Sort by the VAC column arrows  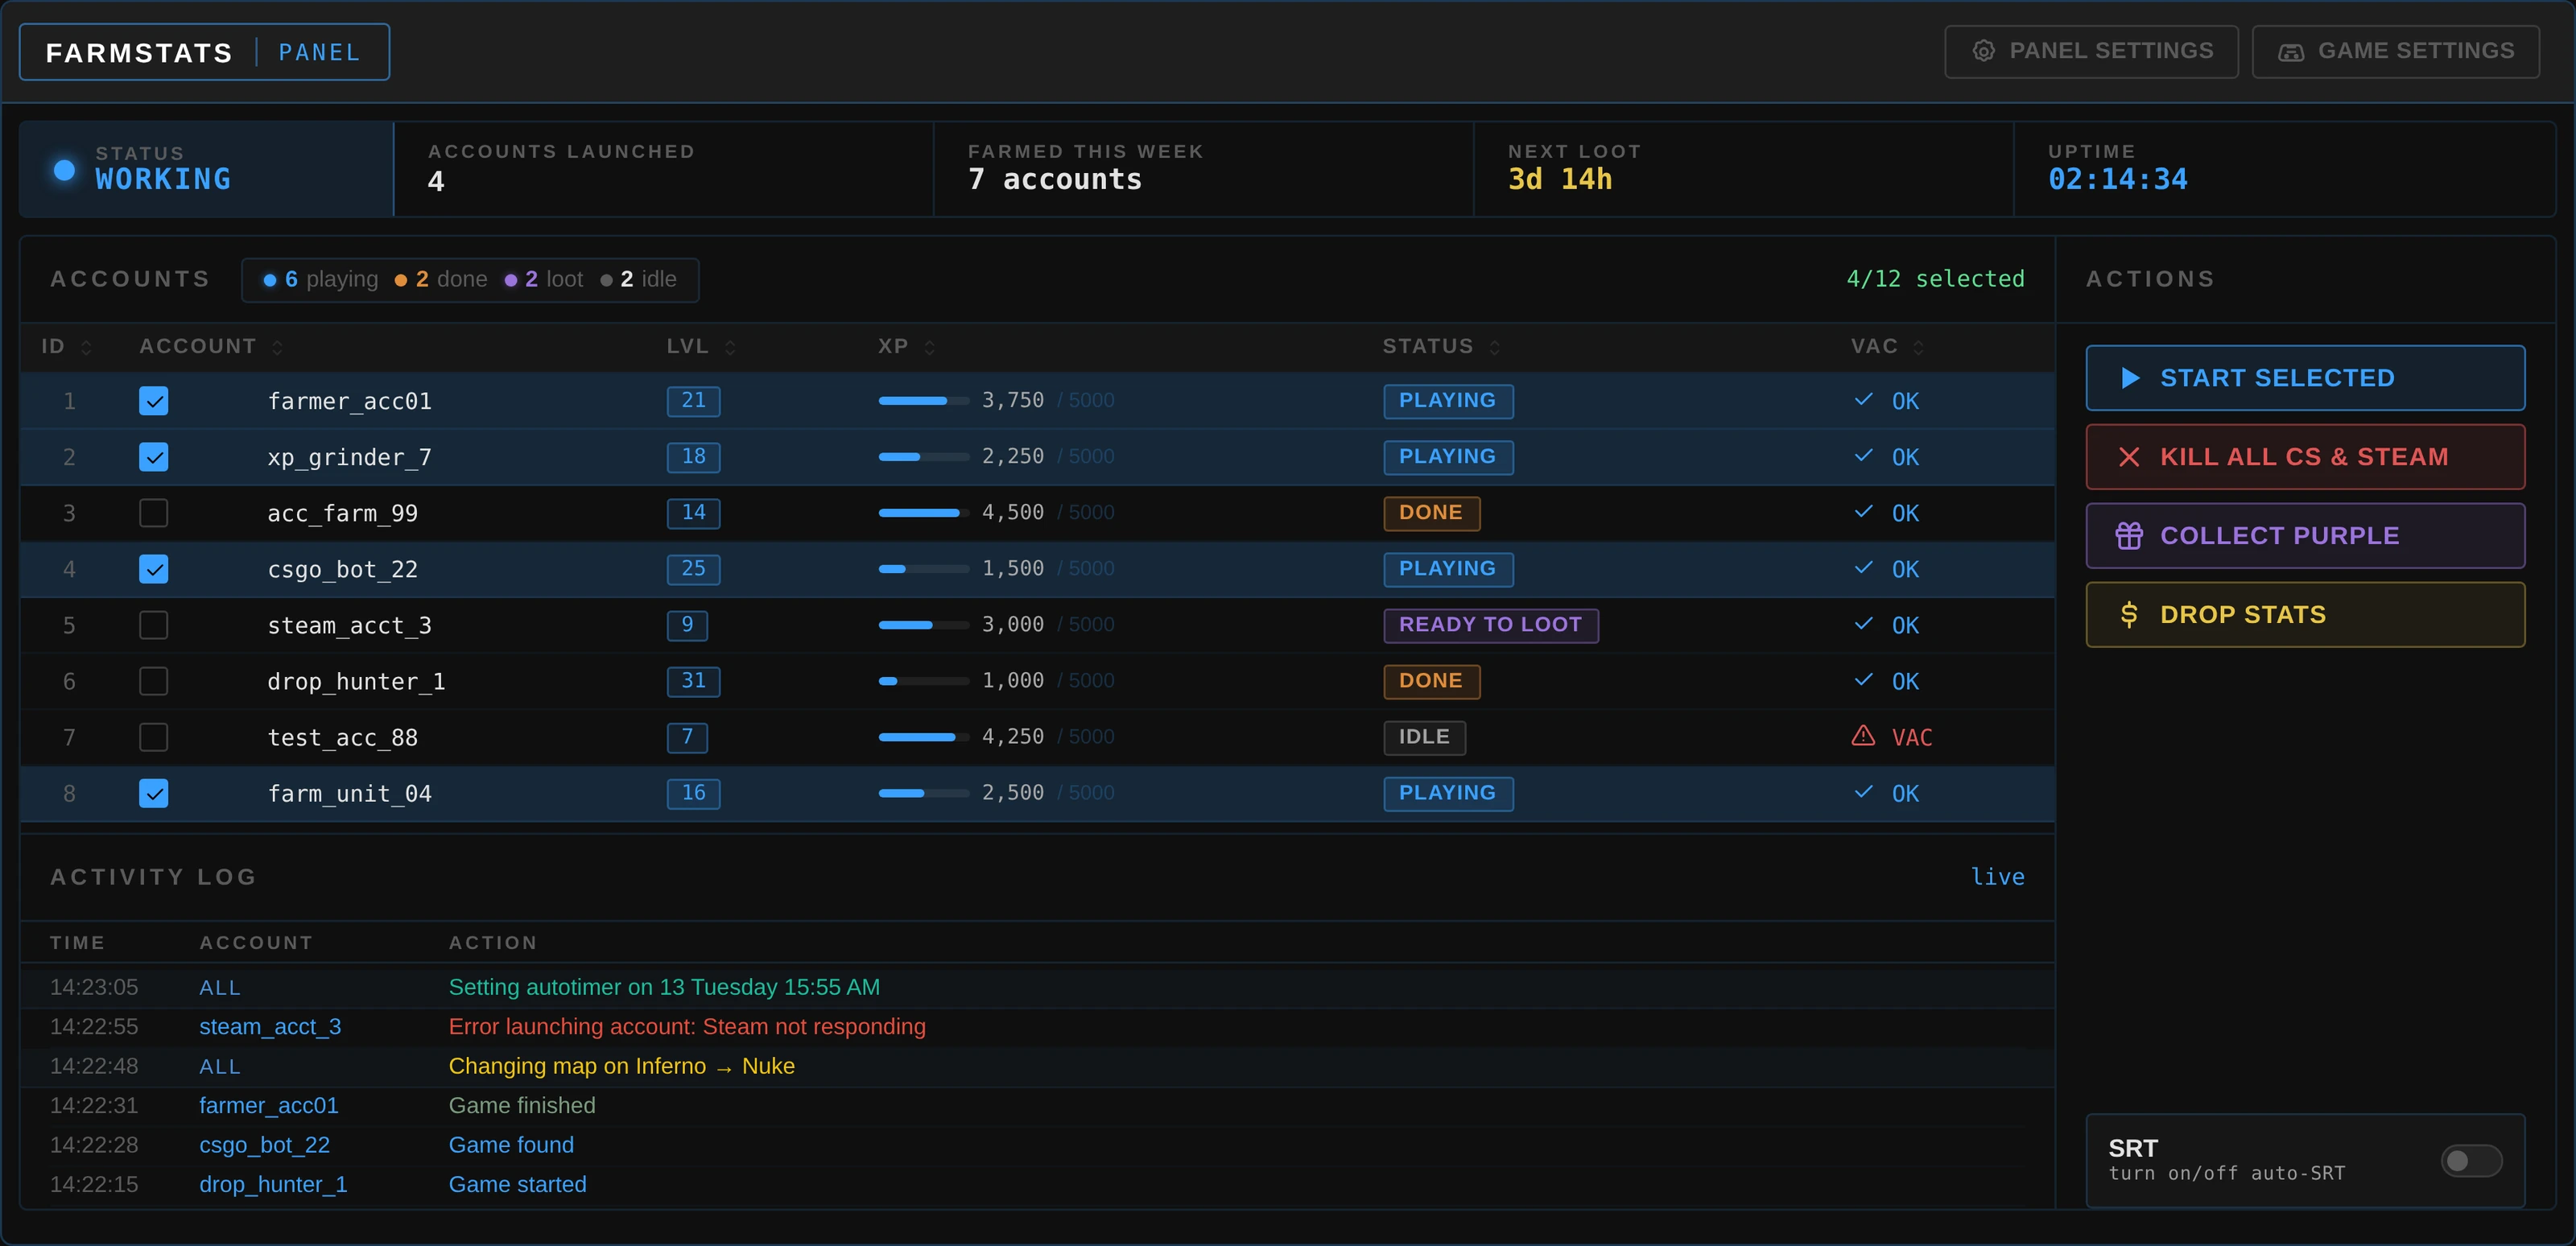[x=1918, y=347]
